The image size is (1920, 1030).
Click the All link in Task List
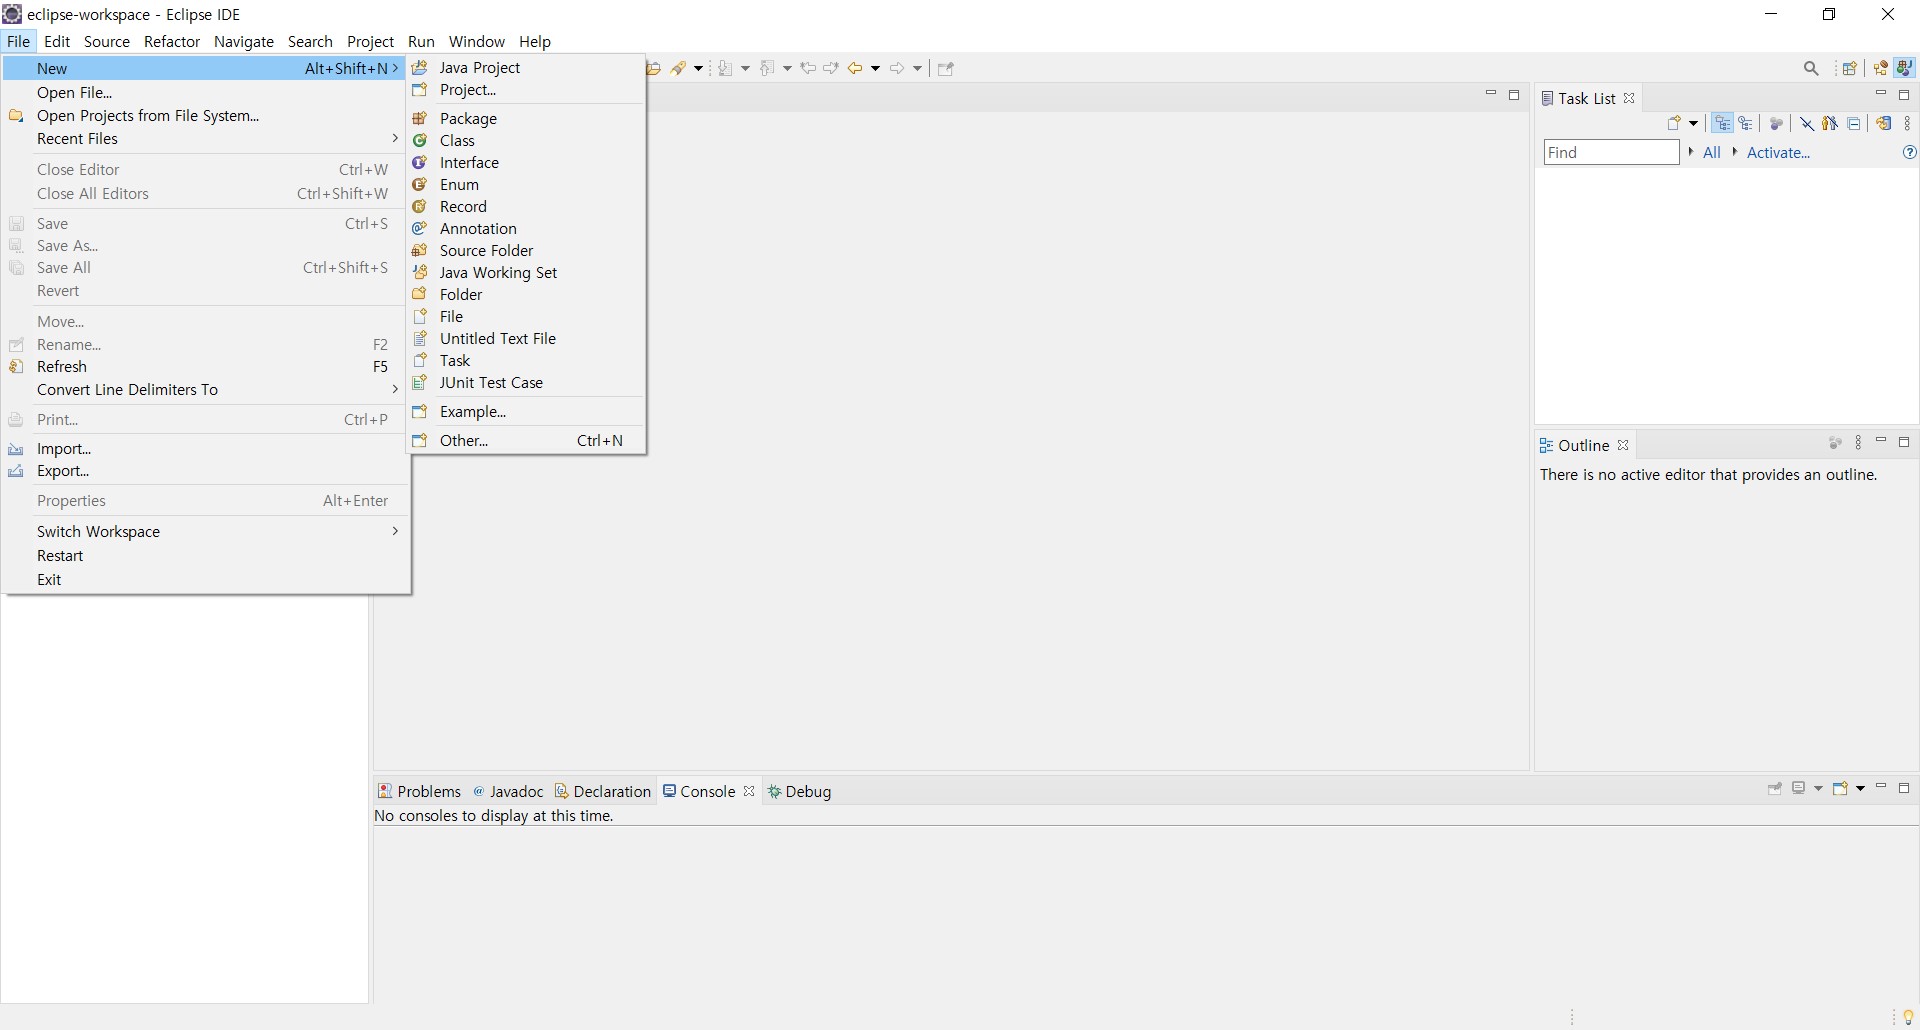[x=1712, y=153]
